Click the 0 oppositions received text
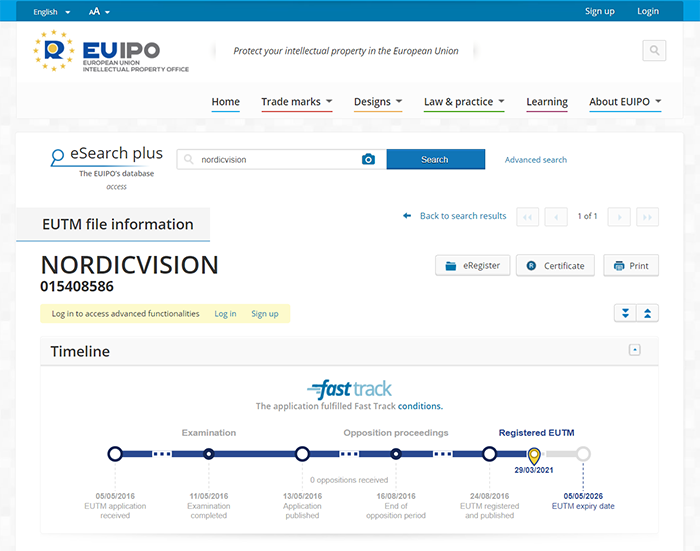The image size is (700, 551). (349, 480)
